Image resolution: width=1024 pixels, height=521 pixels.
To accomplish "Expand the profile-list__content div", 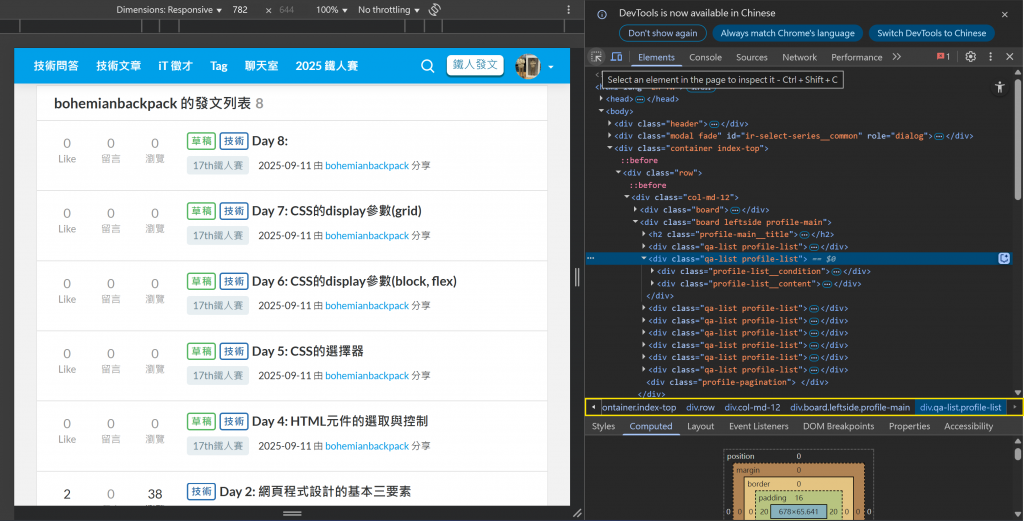I will [652, 283].
